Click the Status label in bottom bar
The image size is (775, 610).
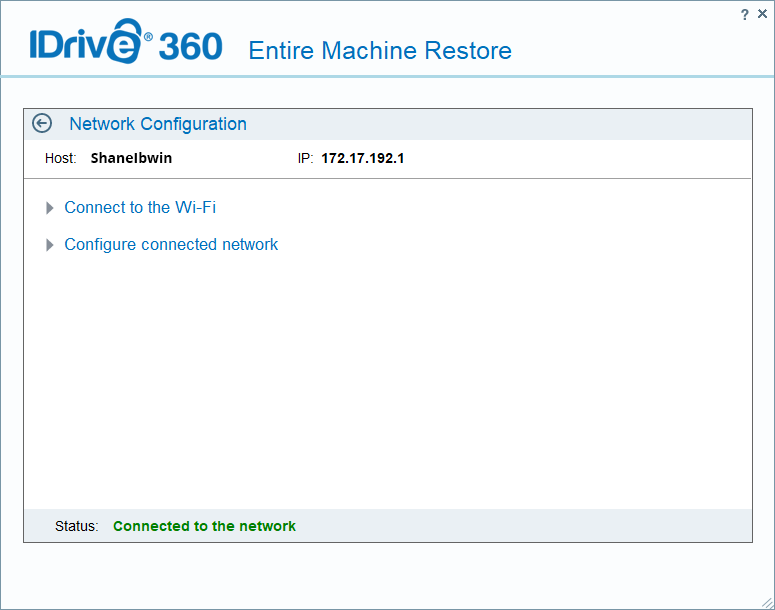point(77,526)
